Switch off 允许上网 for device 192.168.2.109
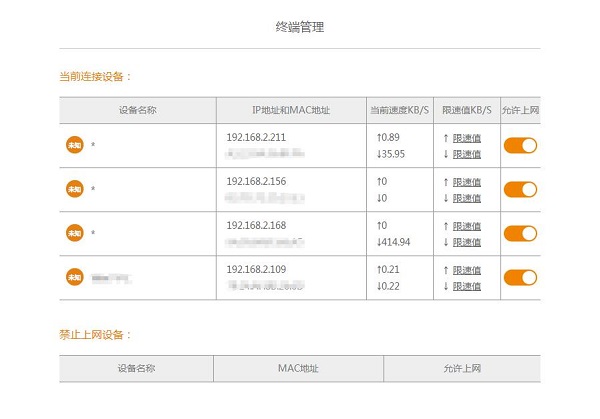The width and height of the screenshot is (600, 419). pyautogui.click(x=520, y=277)
